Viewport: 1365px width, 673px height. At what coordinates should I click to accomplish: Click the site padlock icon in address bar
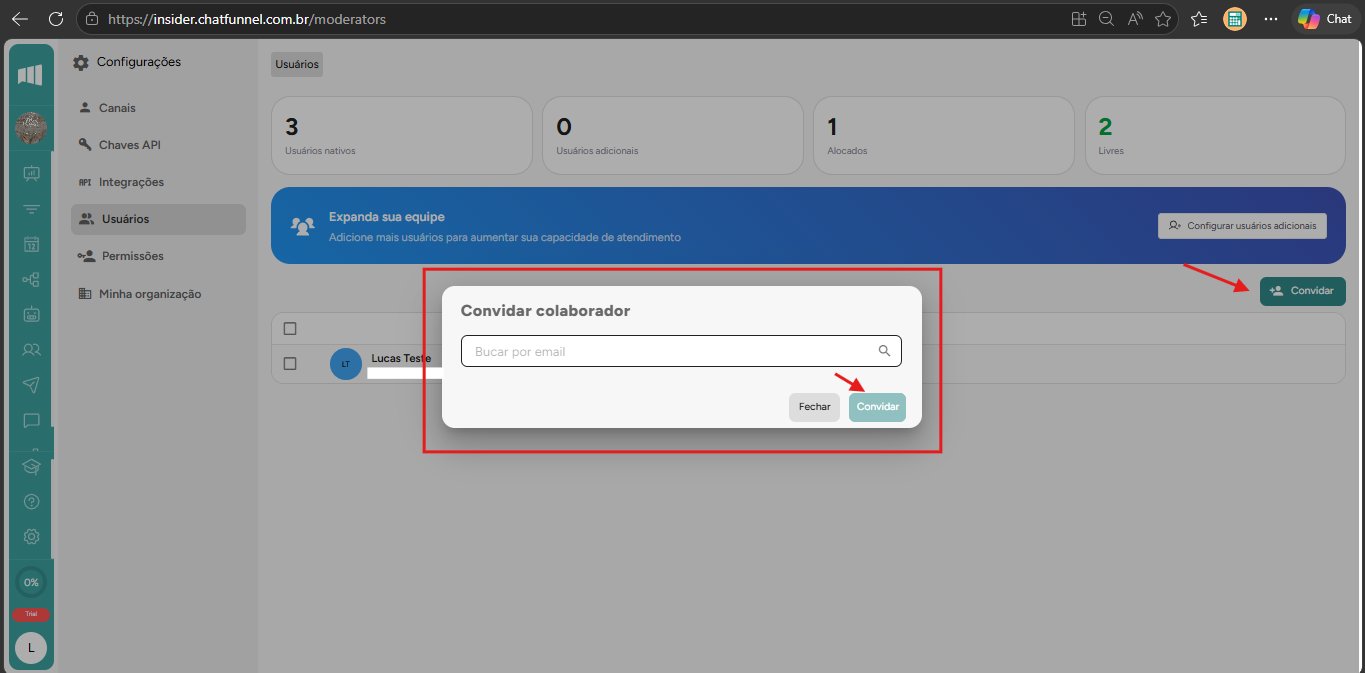[92, 18]
